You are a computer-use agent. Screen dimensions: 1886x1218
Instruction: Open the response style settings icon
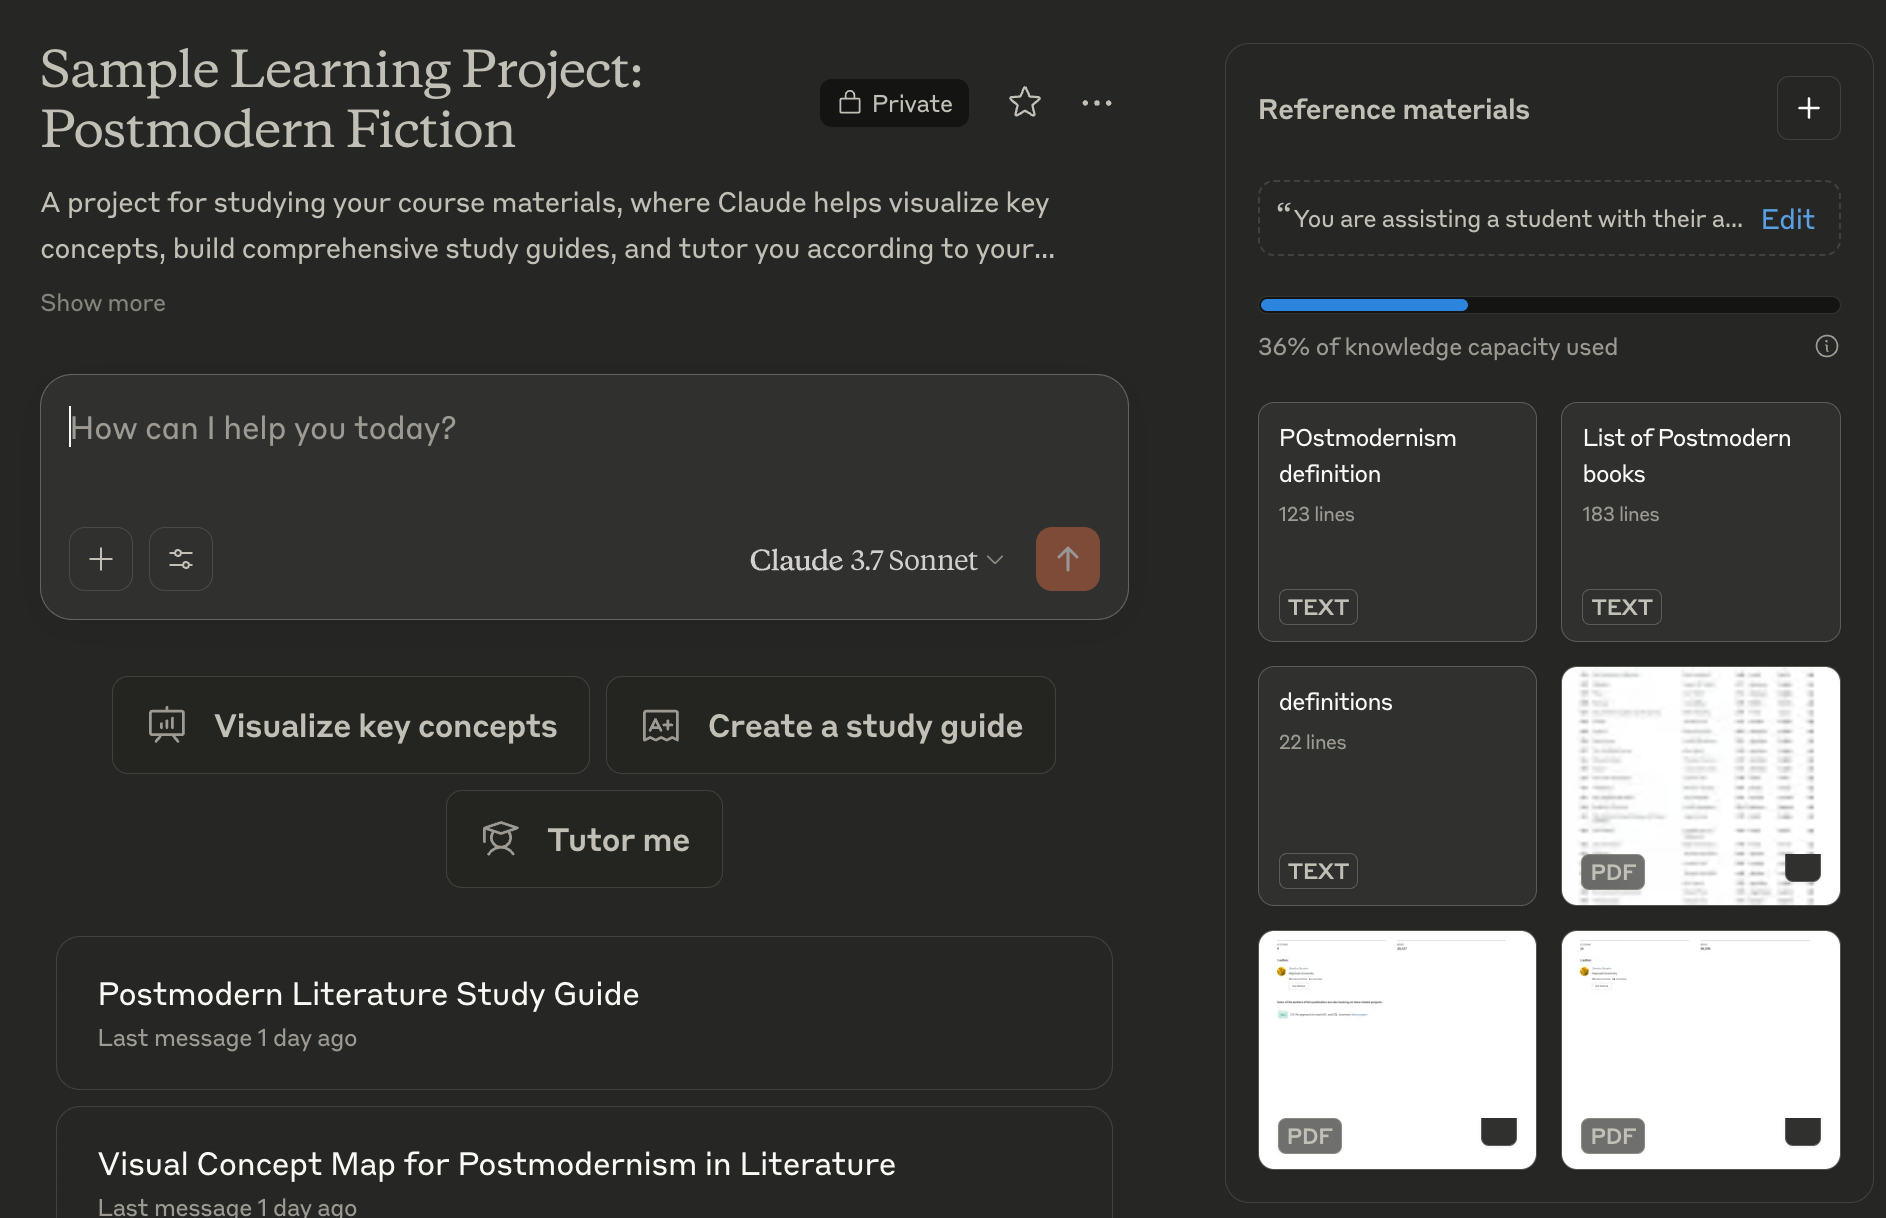[x=180, y=558]
